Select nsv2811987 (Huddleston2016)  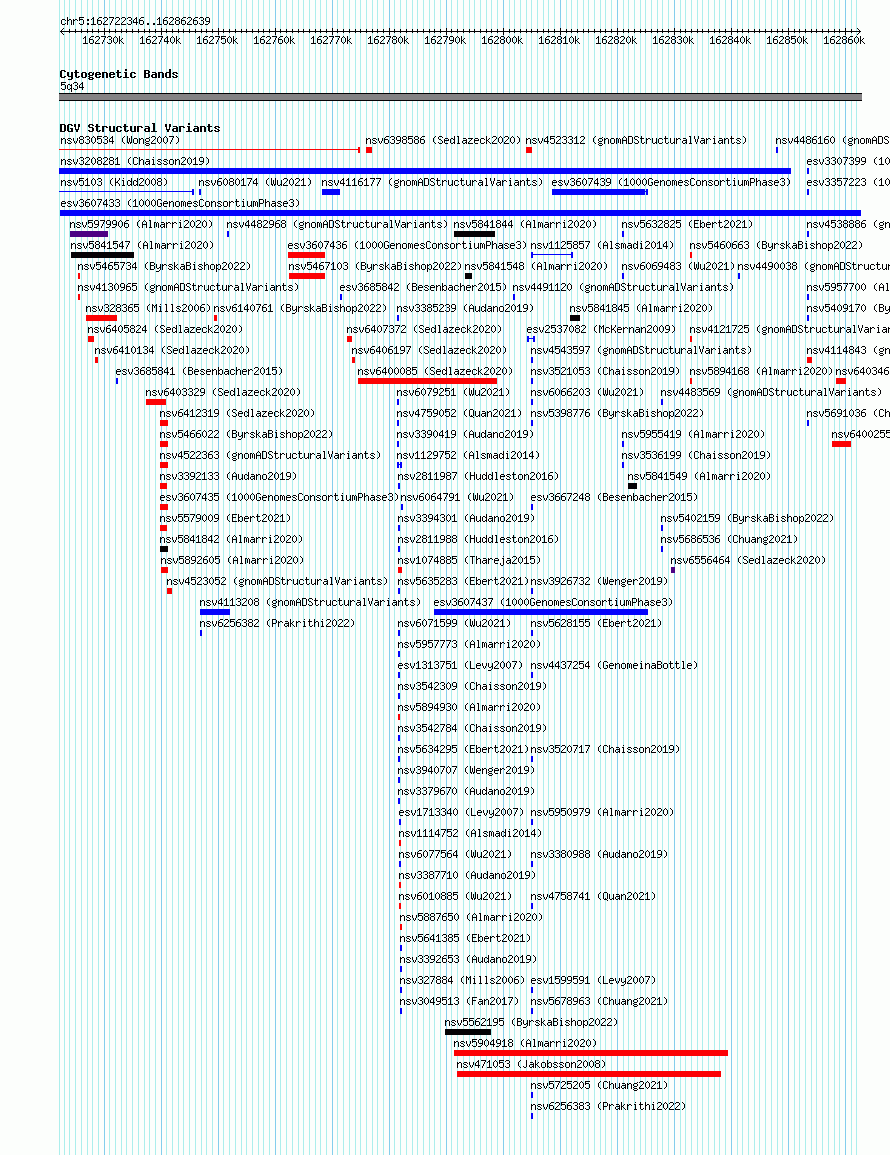pyautogui.click(x=478, y=476)
